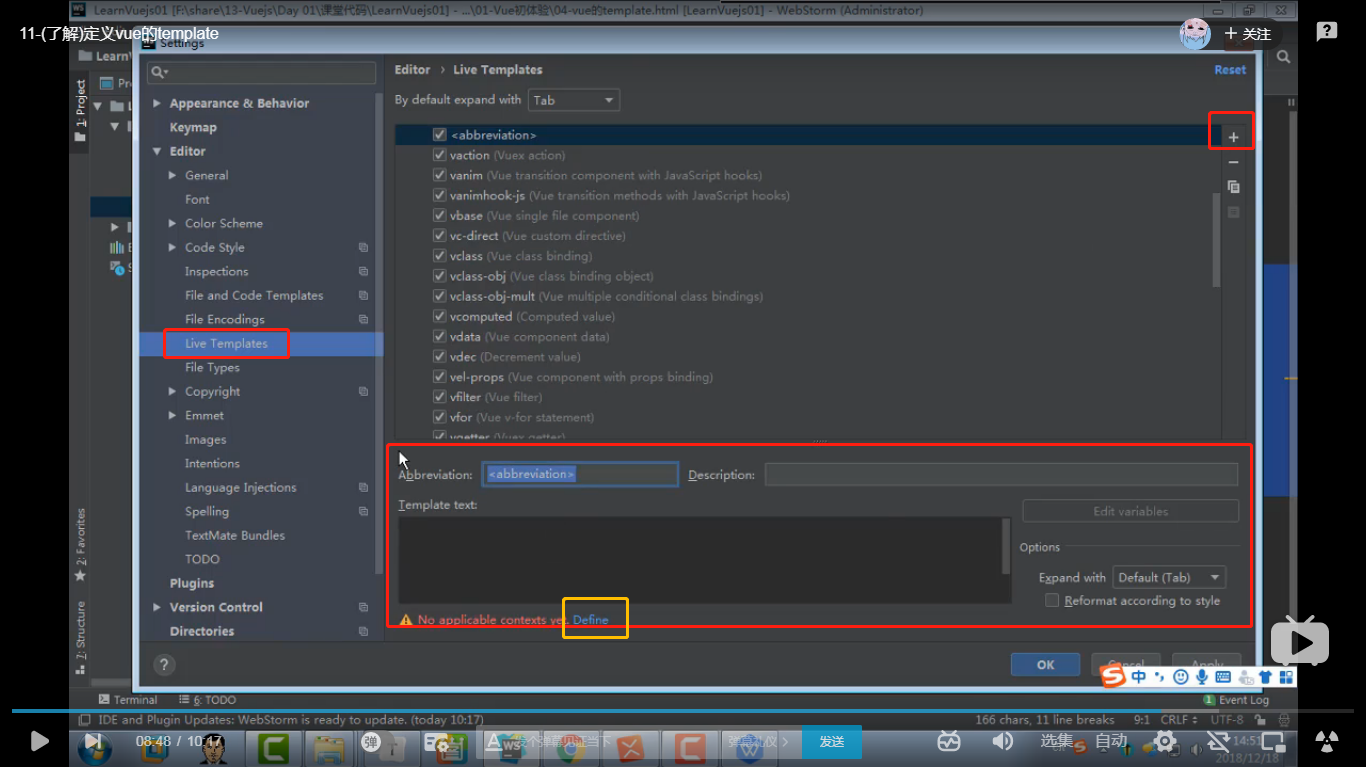Open the Terminal tool window tab
Viewport: 1366px width, 767px height.
click(128, 700)
